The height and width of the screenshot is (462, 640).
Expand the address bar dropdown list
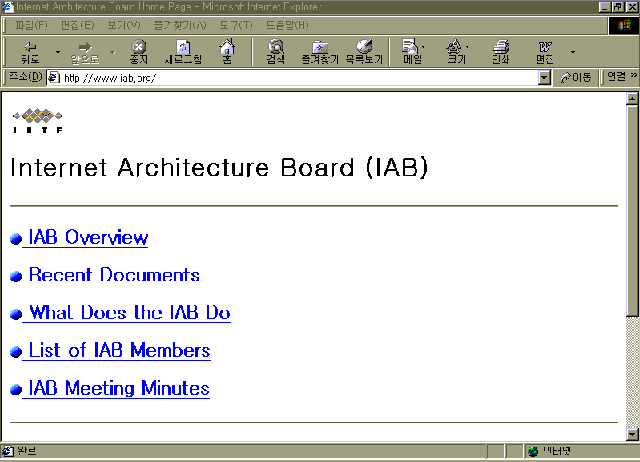pos(544,78)
